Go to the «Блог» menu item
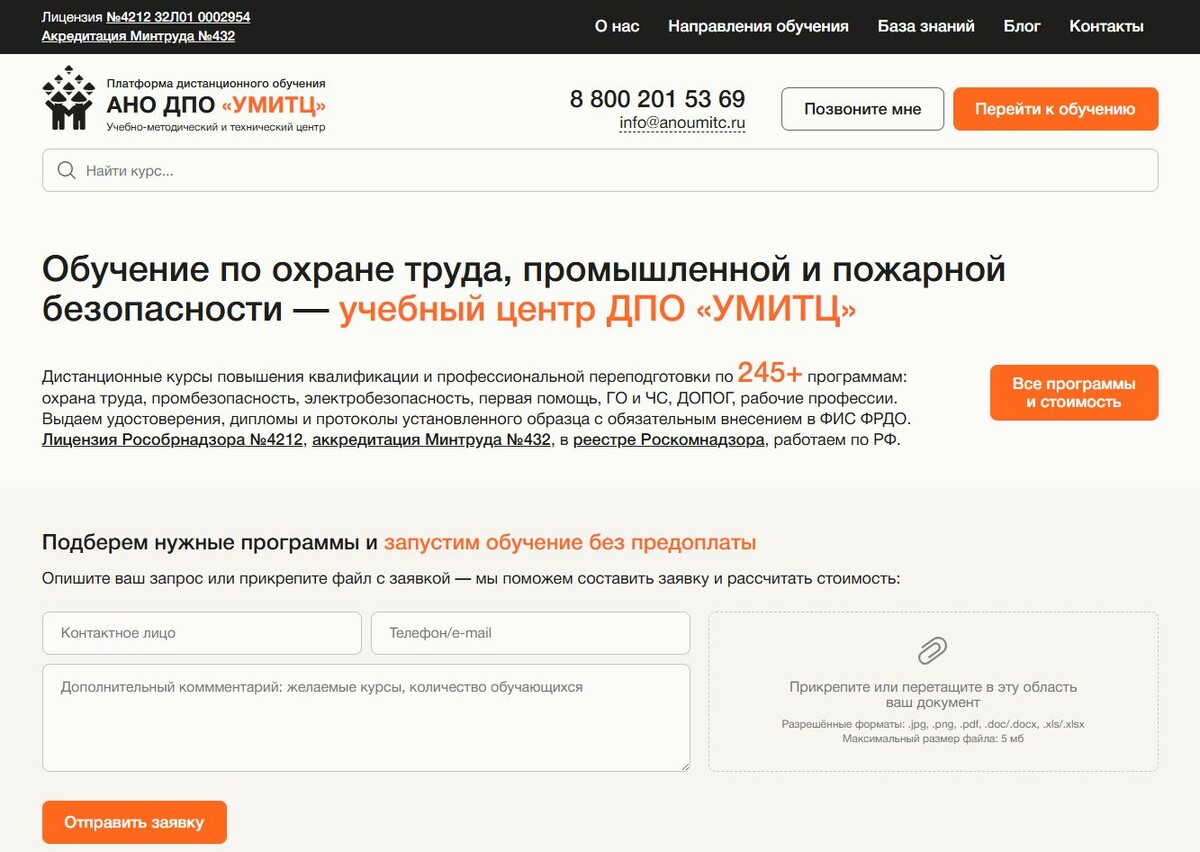The image size is (1200, 852). (x=1022, y=26)
